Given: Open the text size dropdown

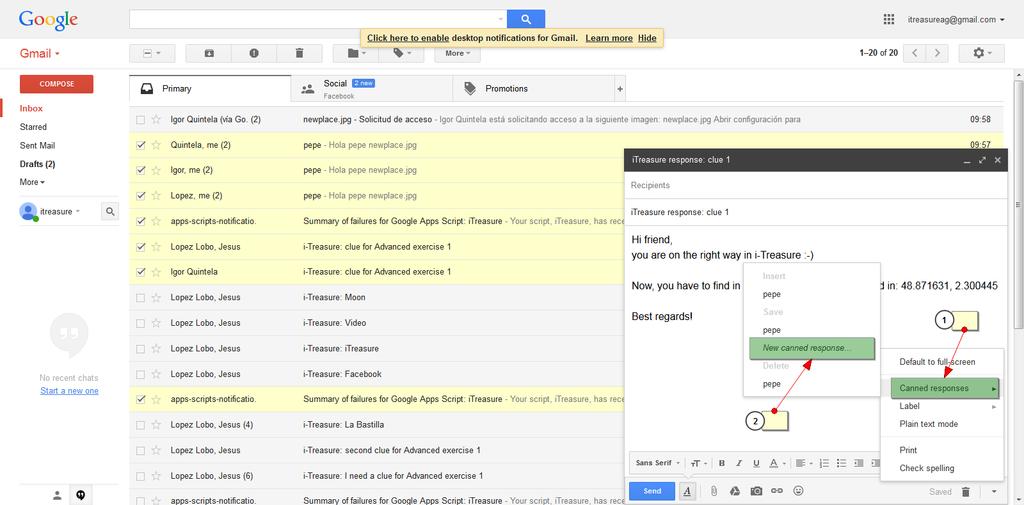Looking at the screenshot, I should (698, 463).
